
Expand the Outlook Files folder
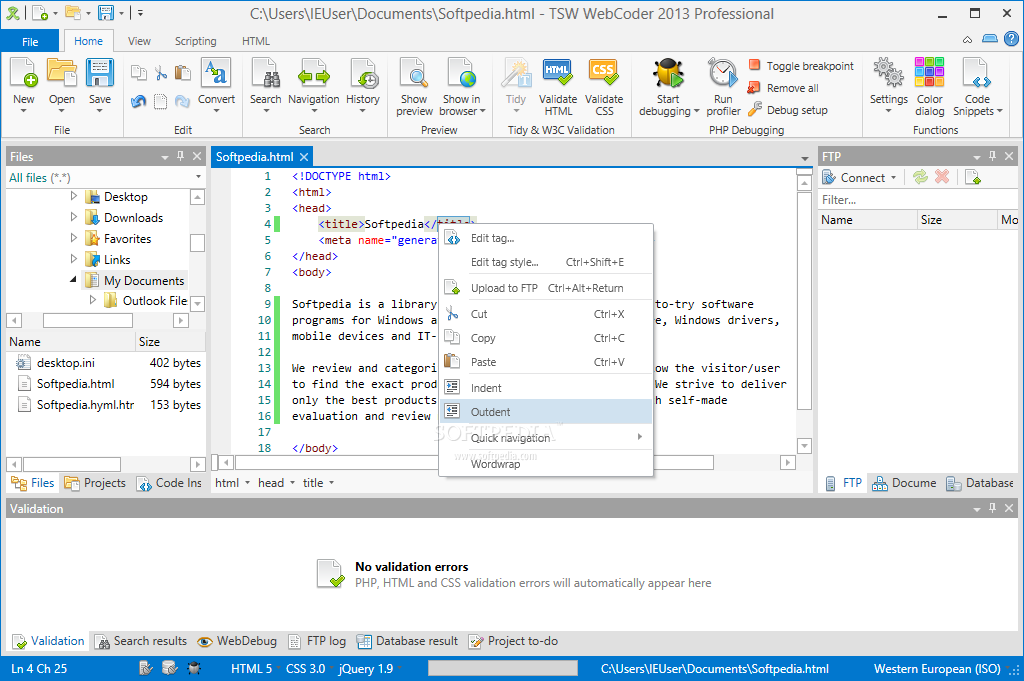click(x=92, y=300)
